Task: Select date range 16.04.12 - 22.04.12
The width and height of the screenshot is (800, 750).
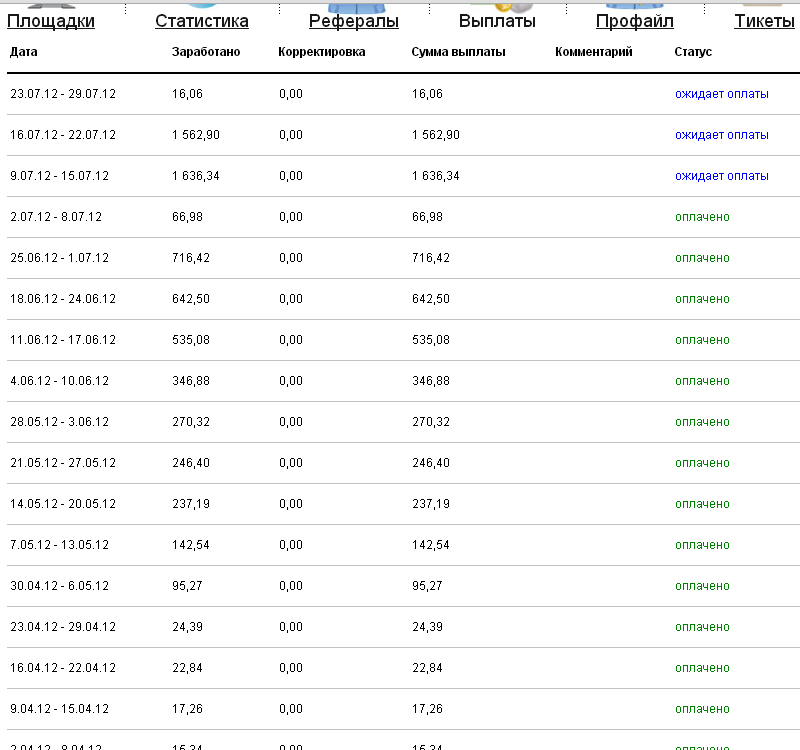Action: (63, 668)
